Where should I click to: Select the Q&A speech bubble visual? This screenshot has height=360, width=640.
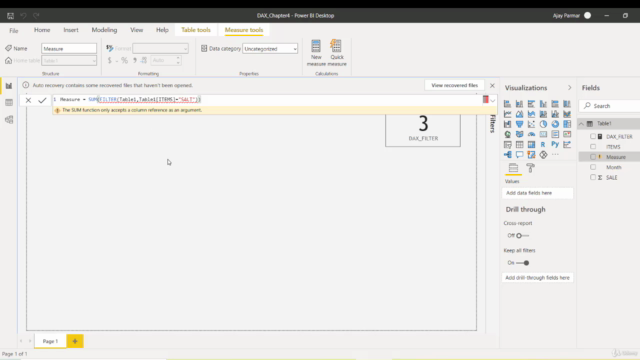[x=519, y=155]
